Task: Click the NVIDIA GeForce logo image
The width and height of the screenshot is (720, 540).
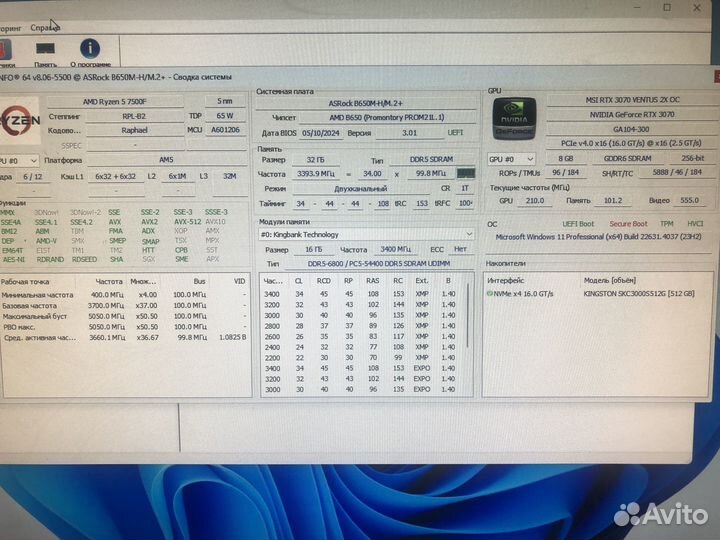Action: tap(514, 119)
